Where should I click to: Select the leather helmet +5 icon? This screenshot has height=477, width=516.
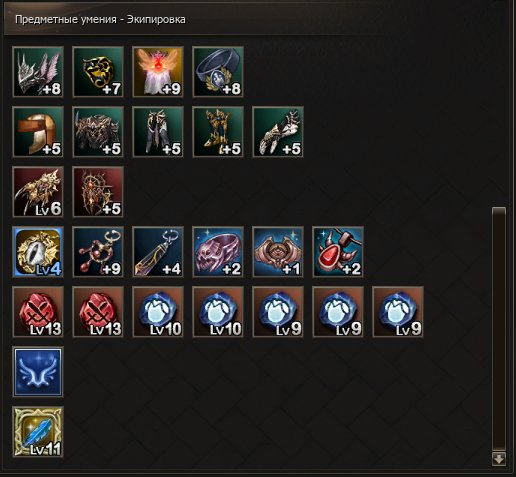(x=38, y=132)
